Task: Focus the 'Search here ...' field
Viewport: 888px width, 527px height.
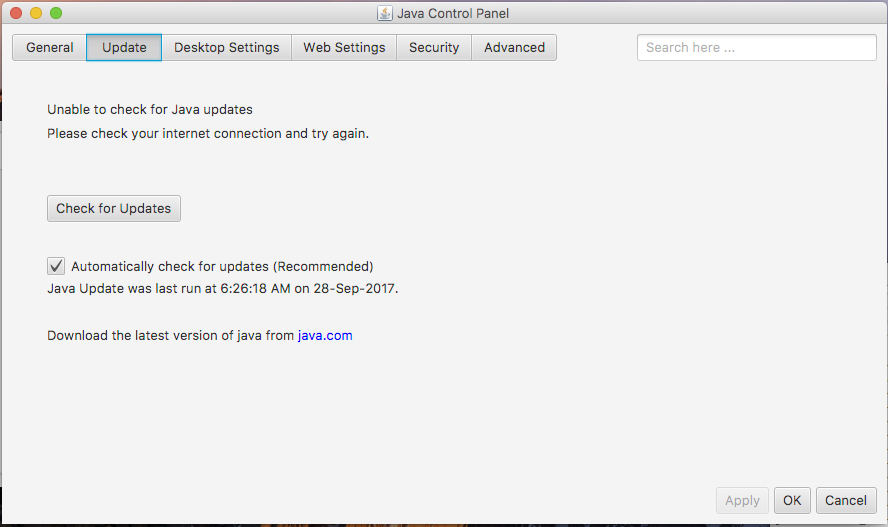Action: click(756, 47)
